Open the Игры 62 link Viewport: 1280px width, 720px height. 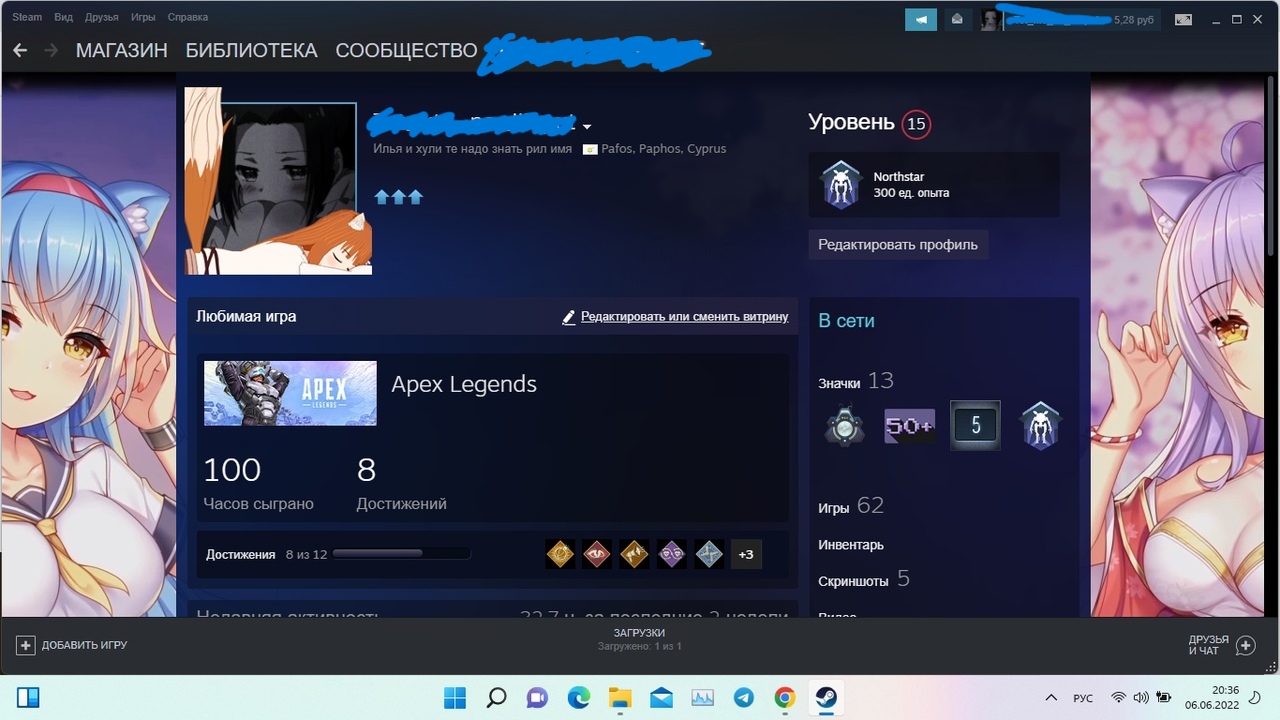click(x=851, y=506)
